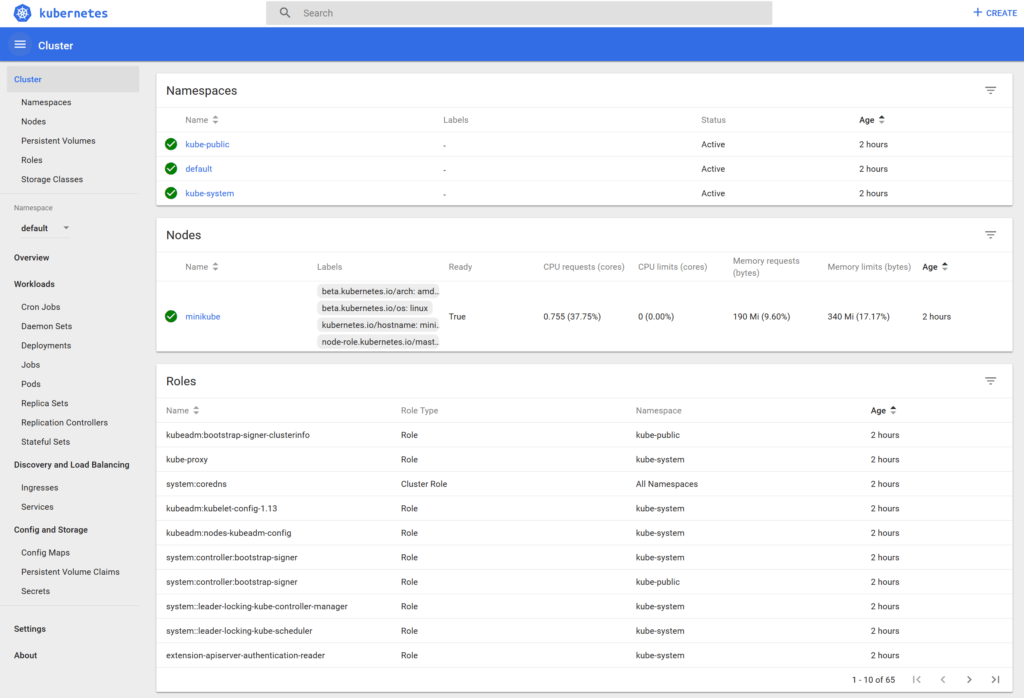Click the beta.kubernetes.io/os: linux label chip
The width and height of the screenshot is (1024, 698).
click(375, 308)
